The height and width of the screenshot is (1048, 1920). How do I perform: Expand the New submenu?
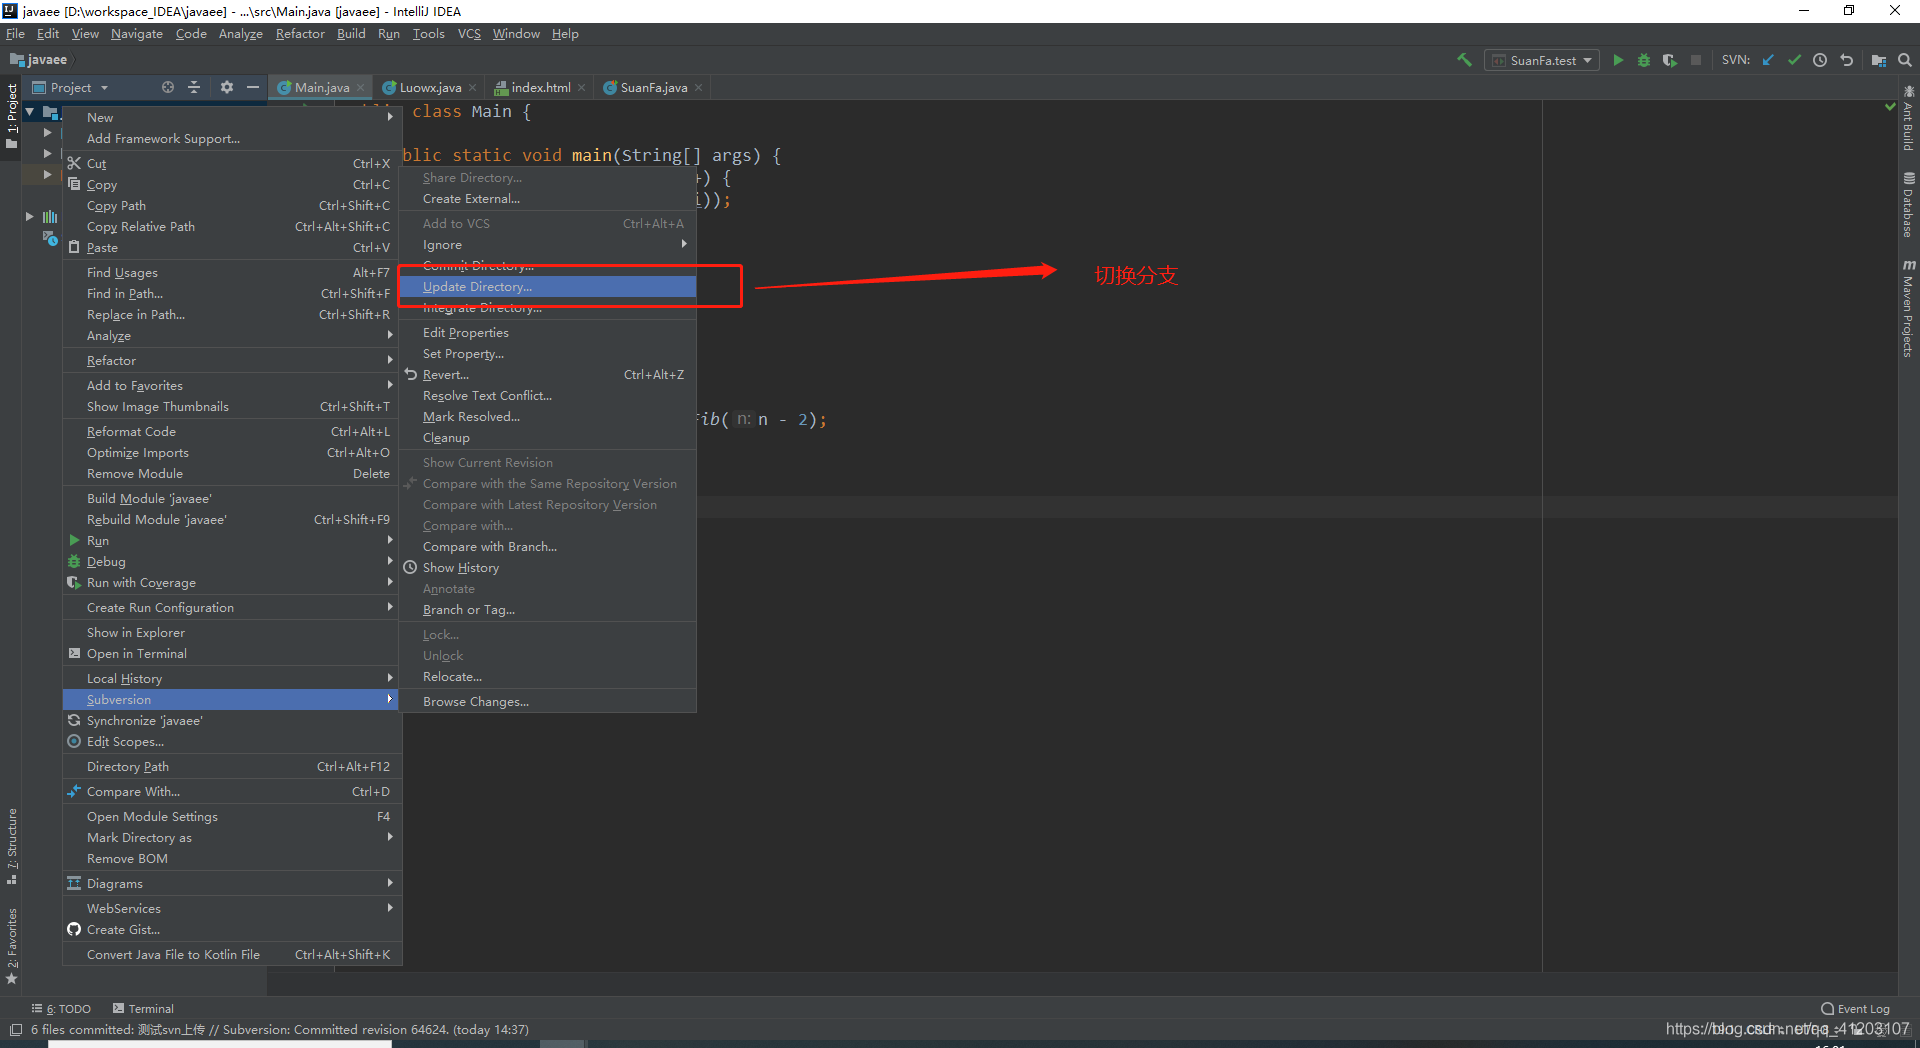tap(232, 117)
